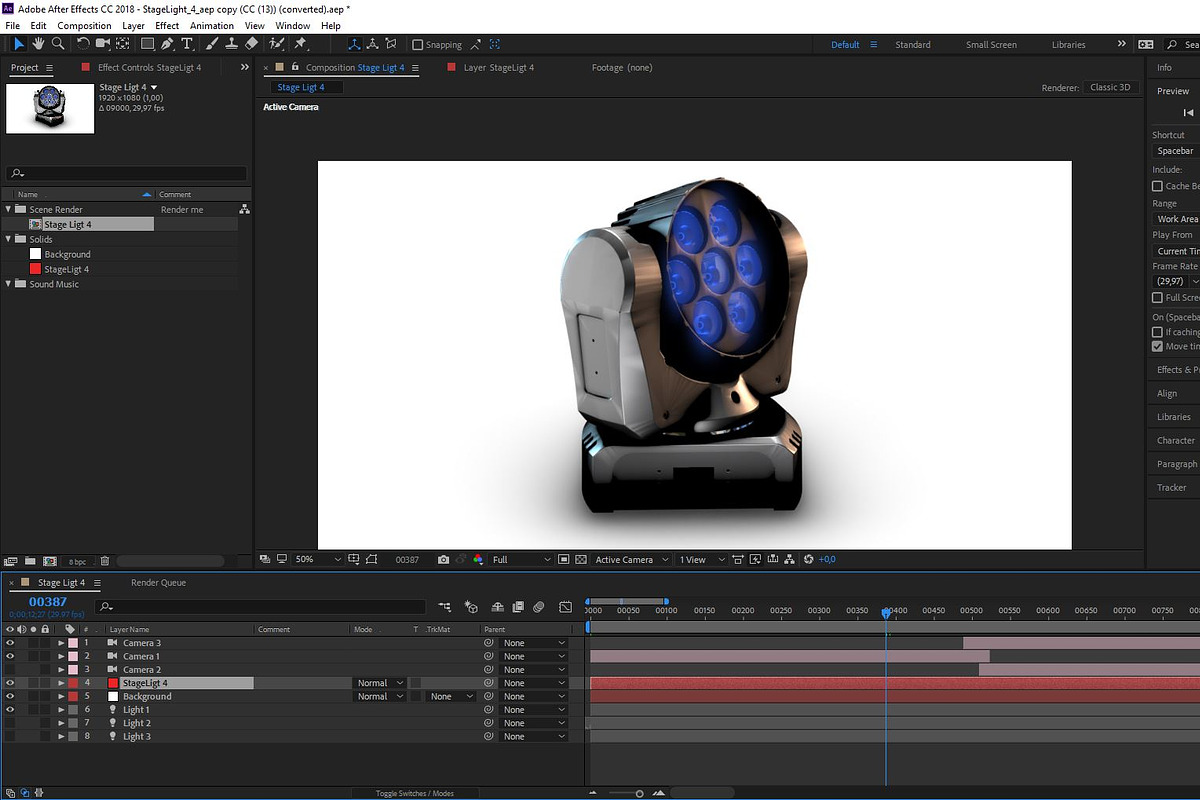1200x800 pixels.
Task: Switch to the Standard workspace
Action: (913, 45)
